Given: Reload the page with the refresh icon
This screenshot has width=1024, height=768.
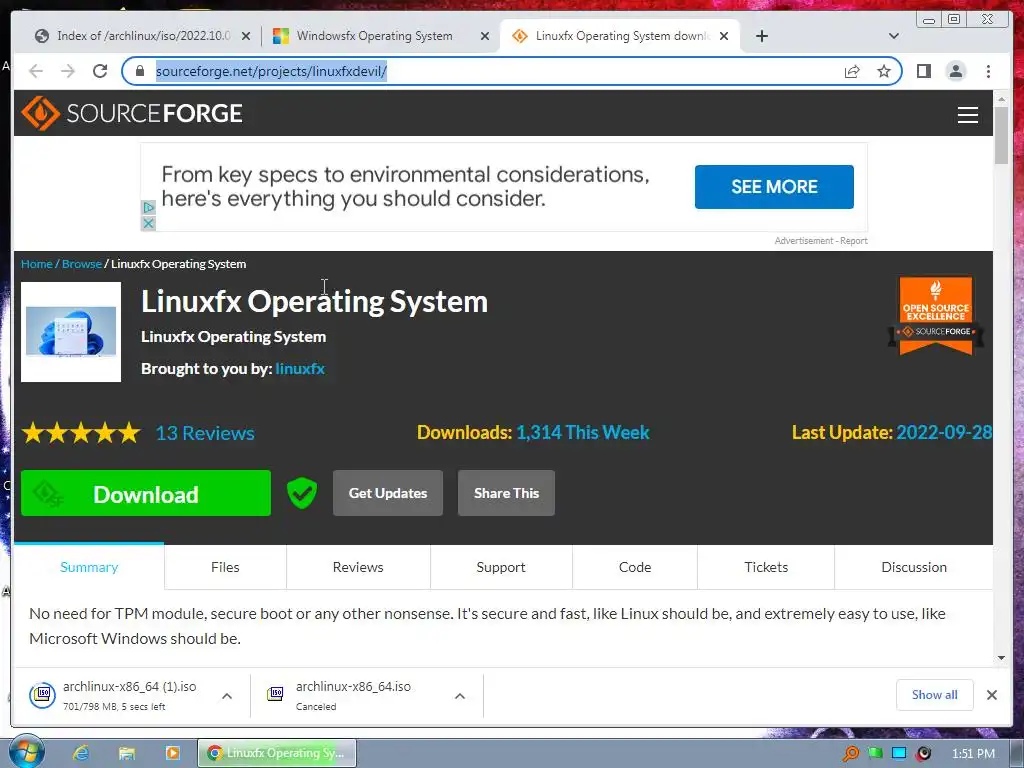Looking at the screenshot, I should click(100, 71).
